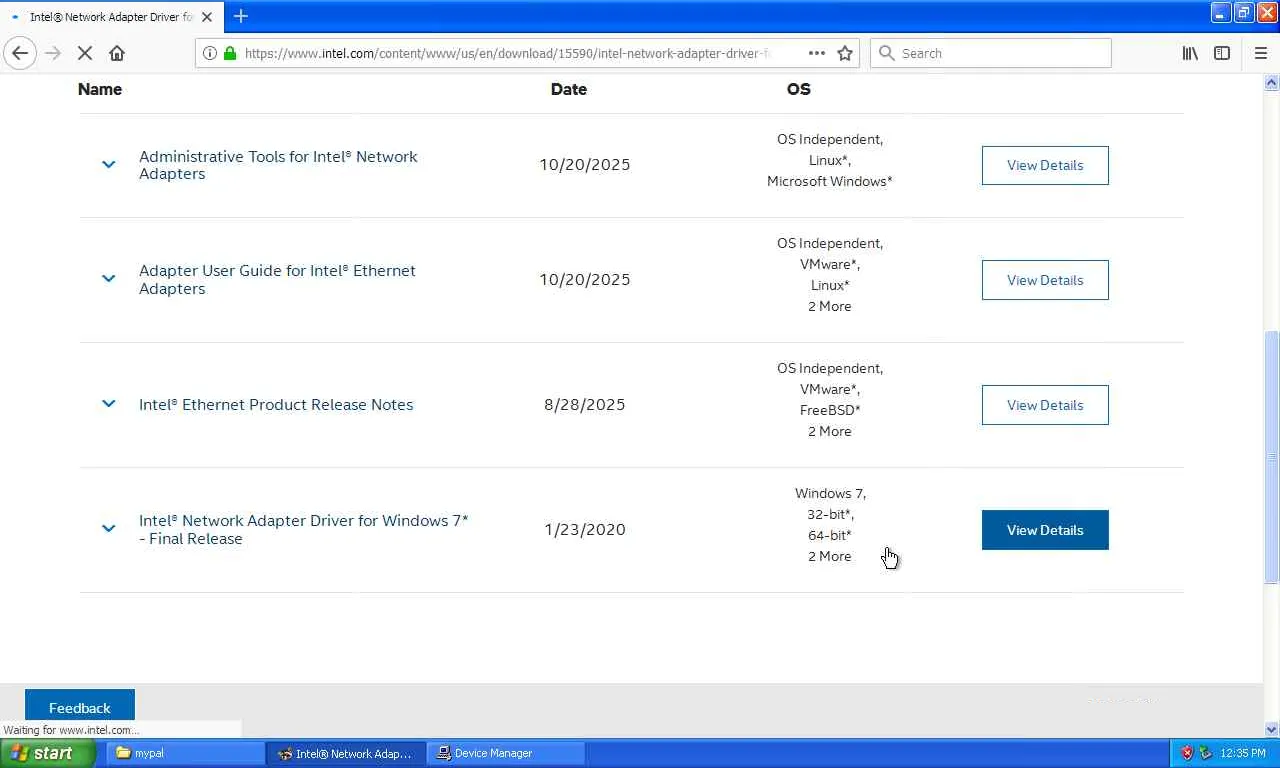This screenshot has height=768, width=1280.
Task: Open Adapter User Guide for Intel Ethernet Adapters
Action: (277, 279)
